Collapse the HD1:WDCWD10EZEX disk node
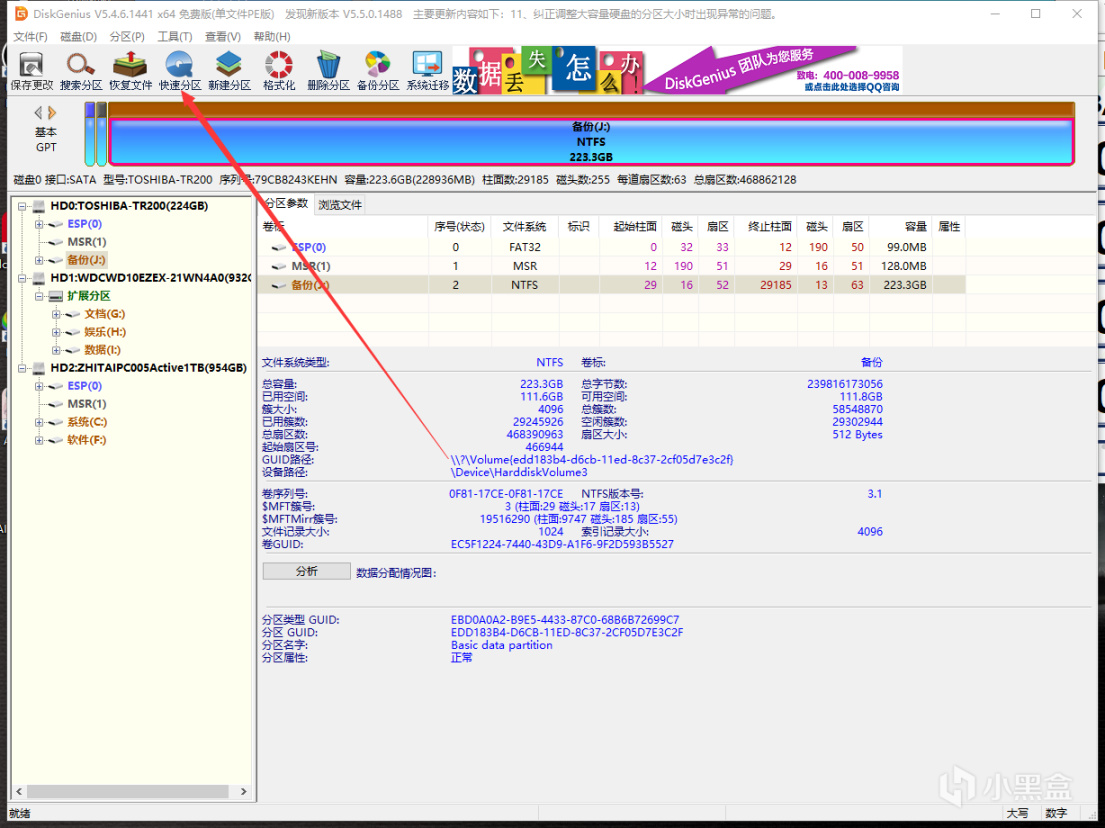The image size is (1105, 828). pyautogui.click(x=22, y=278)
